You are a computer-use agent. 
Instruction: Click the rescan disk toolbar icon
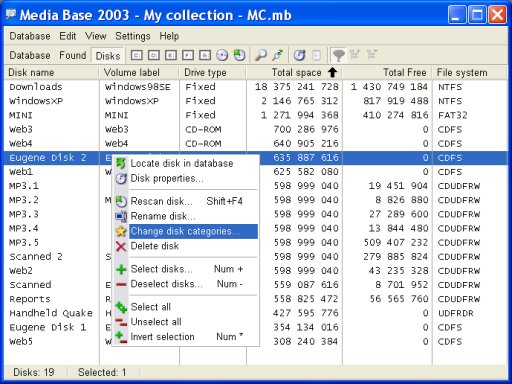[239, 55]
